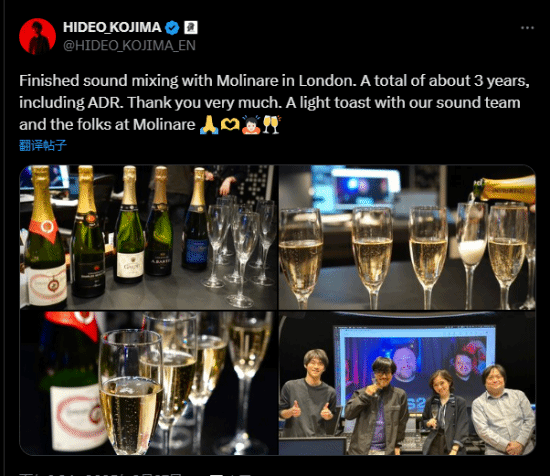Viewport: 550px width, 476px height.
Task: Click the blue verified checkmark badge
Action: 172,27
